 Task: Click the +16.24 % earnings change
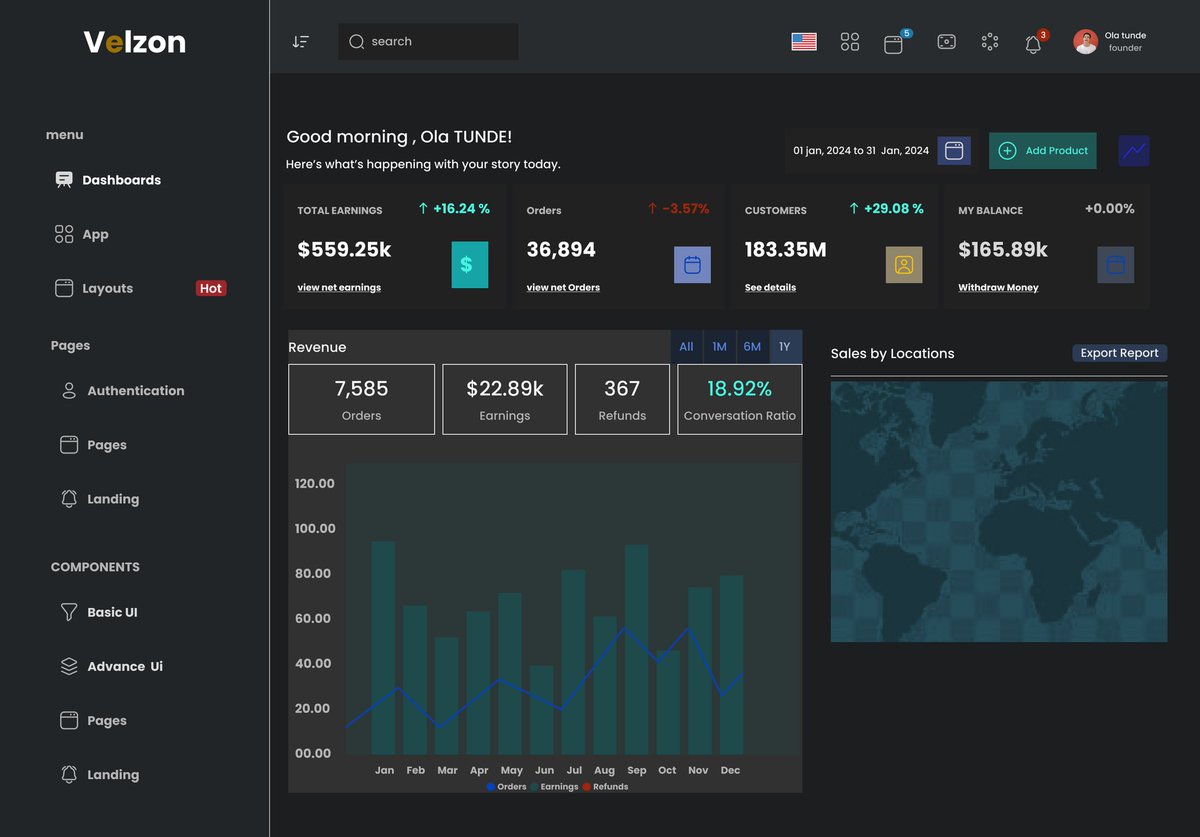454,209
